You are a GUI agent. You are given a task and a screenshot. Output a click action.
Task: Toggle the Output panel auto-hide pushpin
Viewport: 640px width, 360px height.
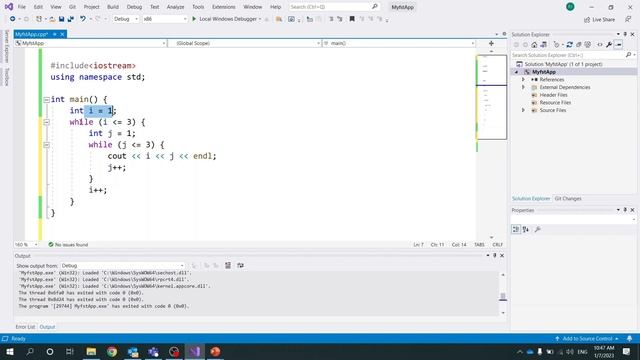pos(495,256)
